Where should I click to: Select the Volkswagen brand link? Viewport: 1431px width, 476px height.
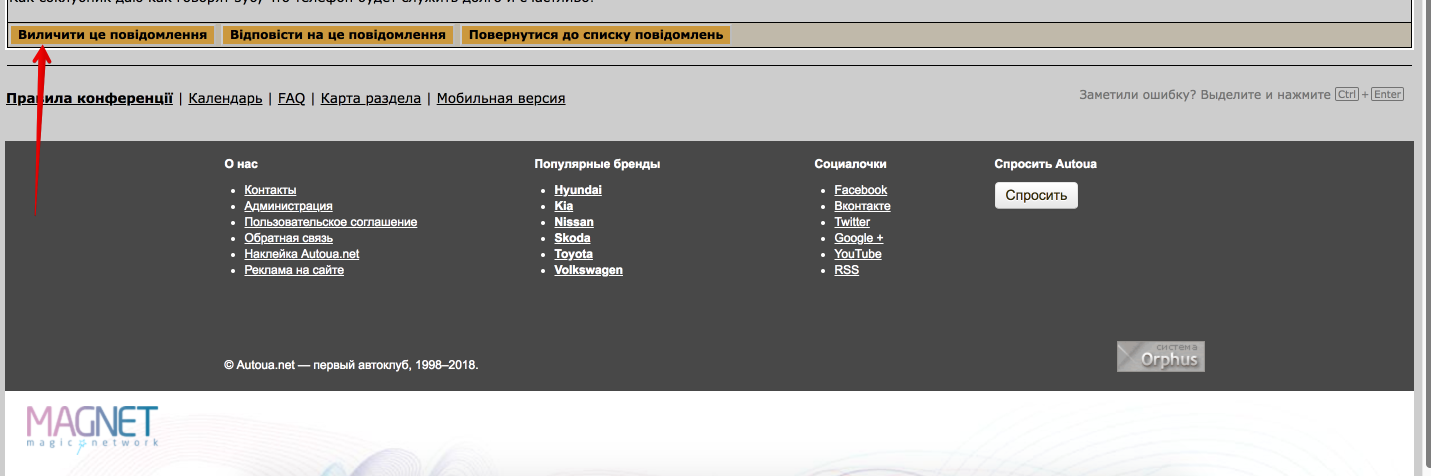(588, 270)
